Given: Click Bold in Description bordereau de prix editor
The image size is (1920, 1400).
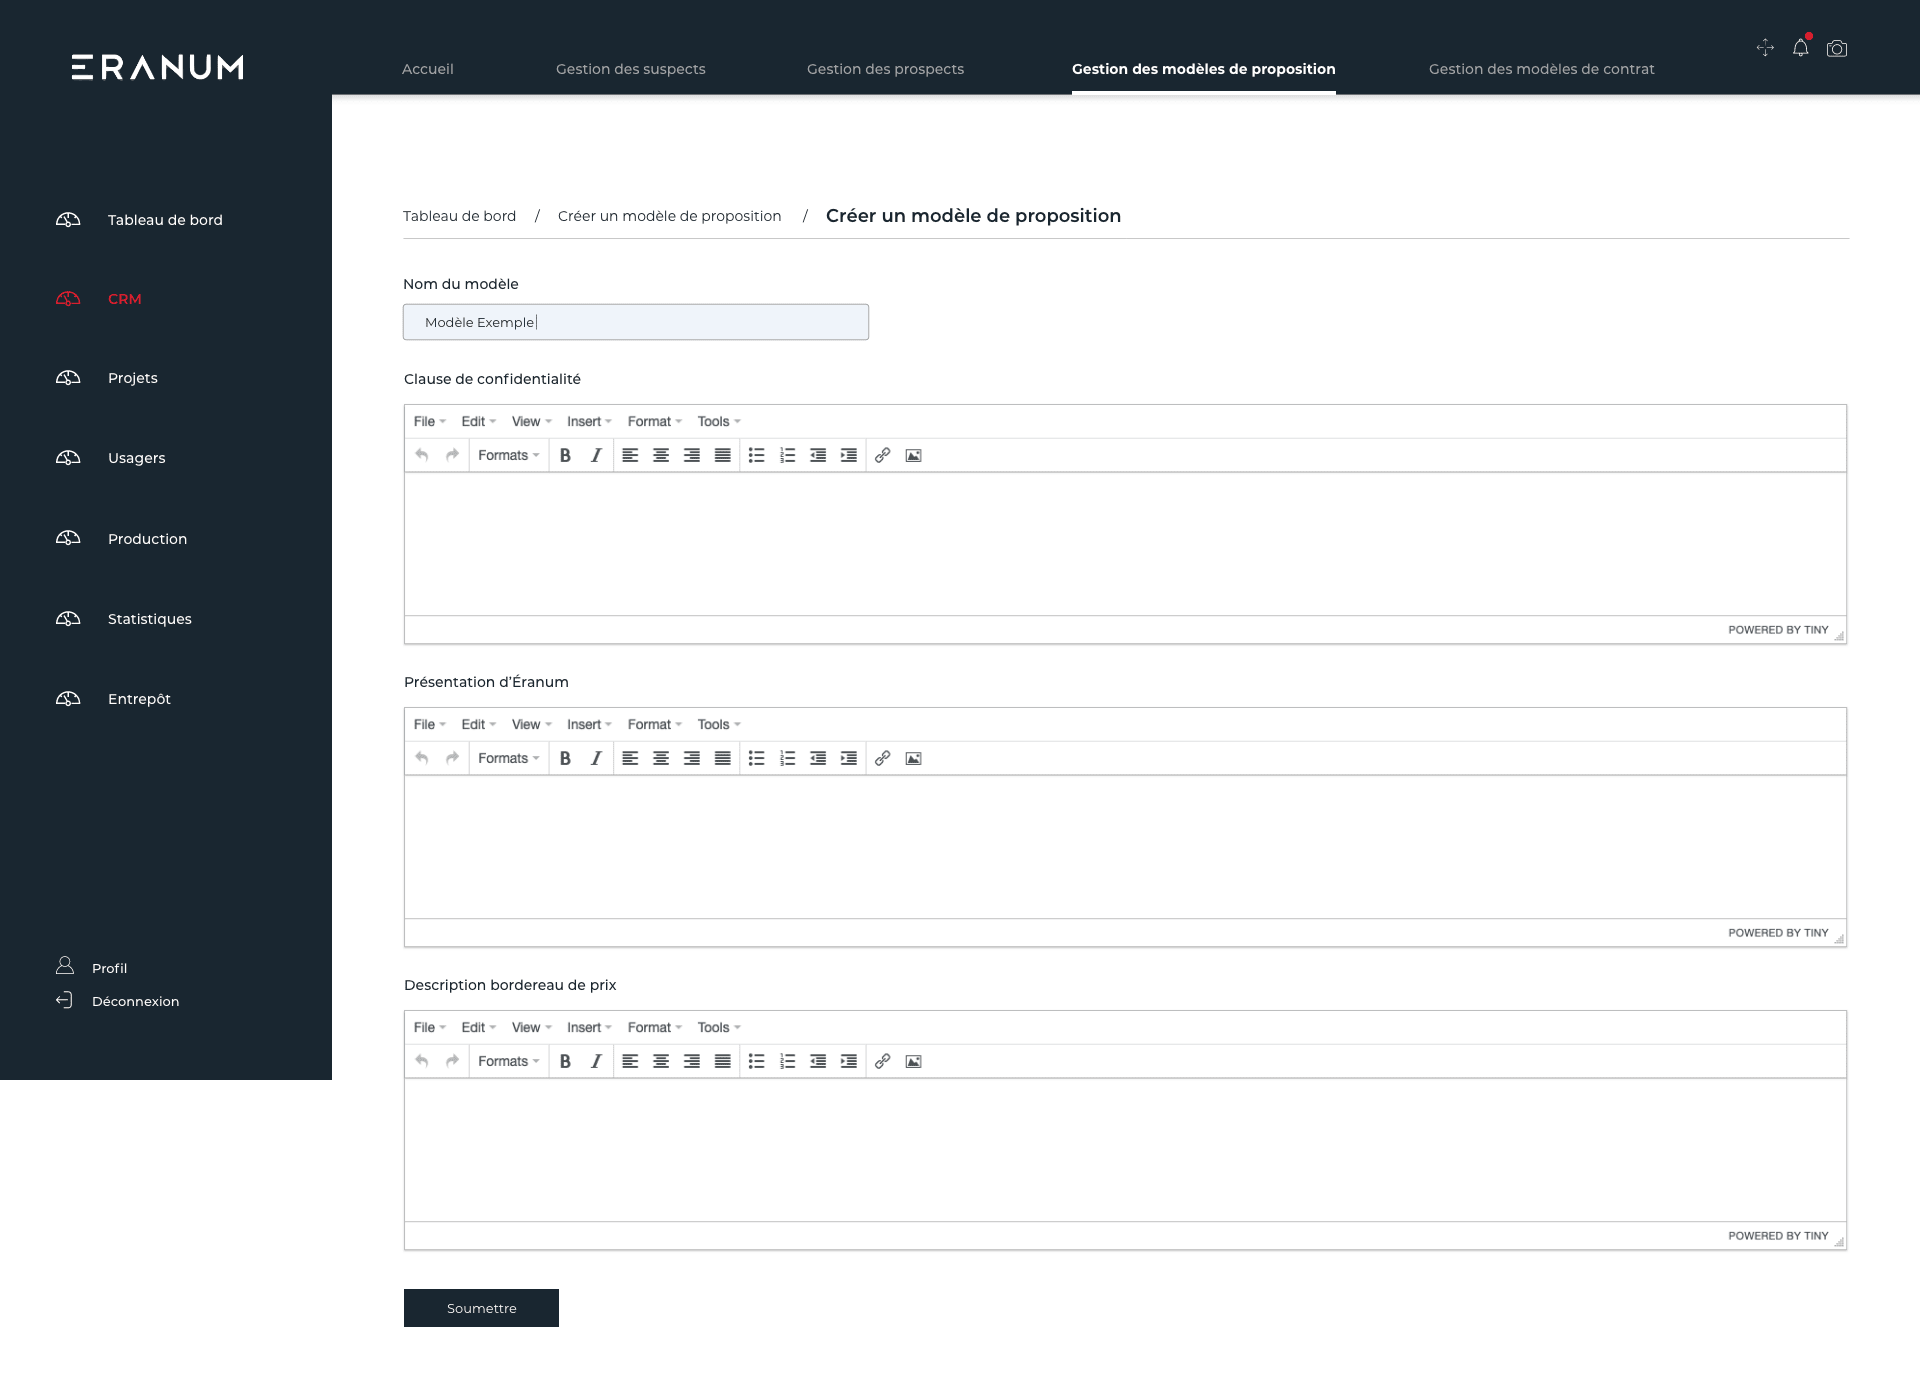Looking at the screenshot, I should (565, 1061).
